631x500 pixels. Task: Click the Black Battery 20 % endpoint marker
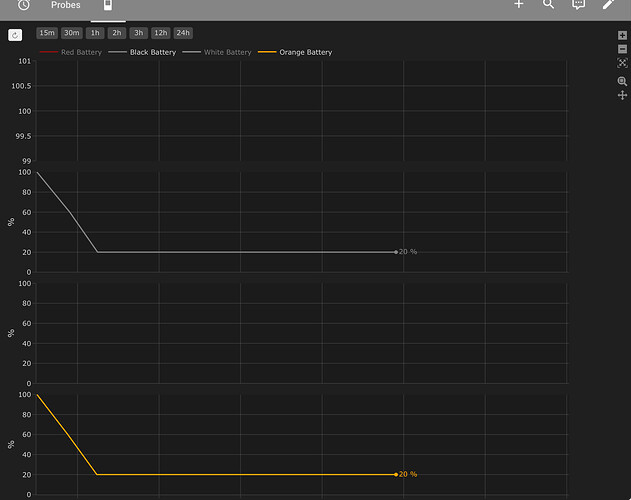click(396, 252)
